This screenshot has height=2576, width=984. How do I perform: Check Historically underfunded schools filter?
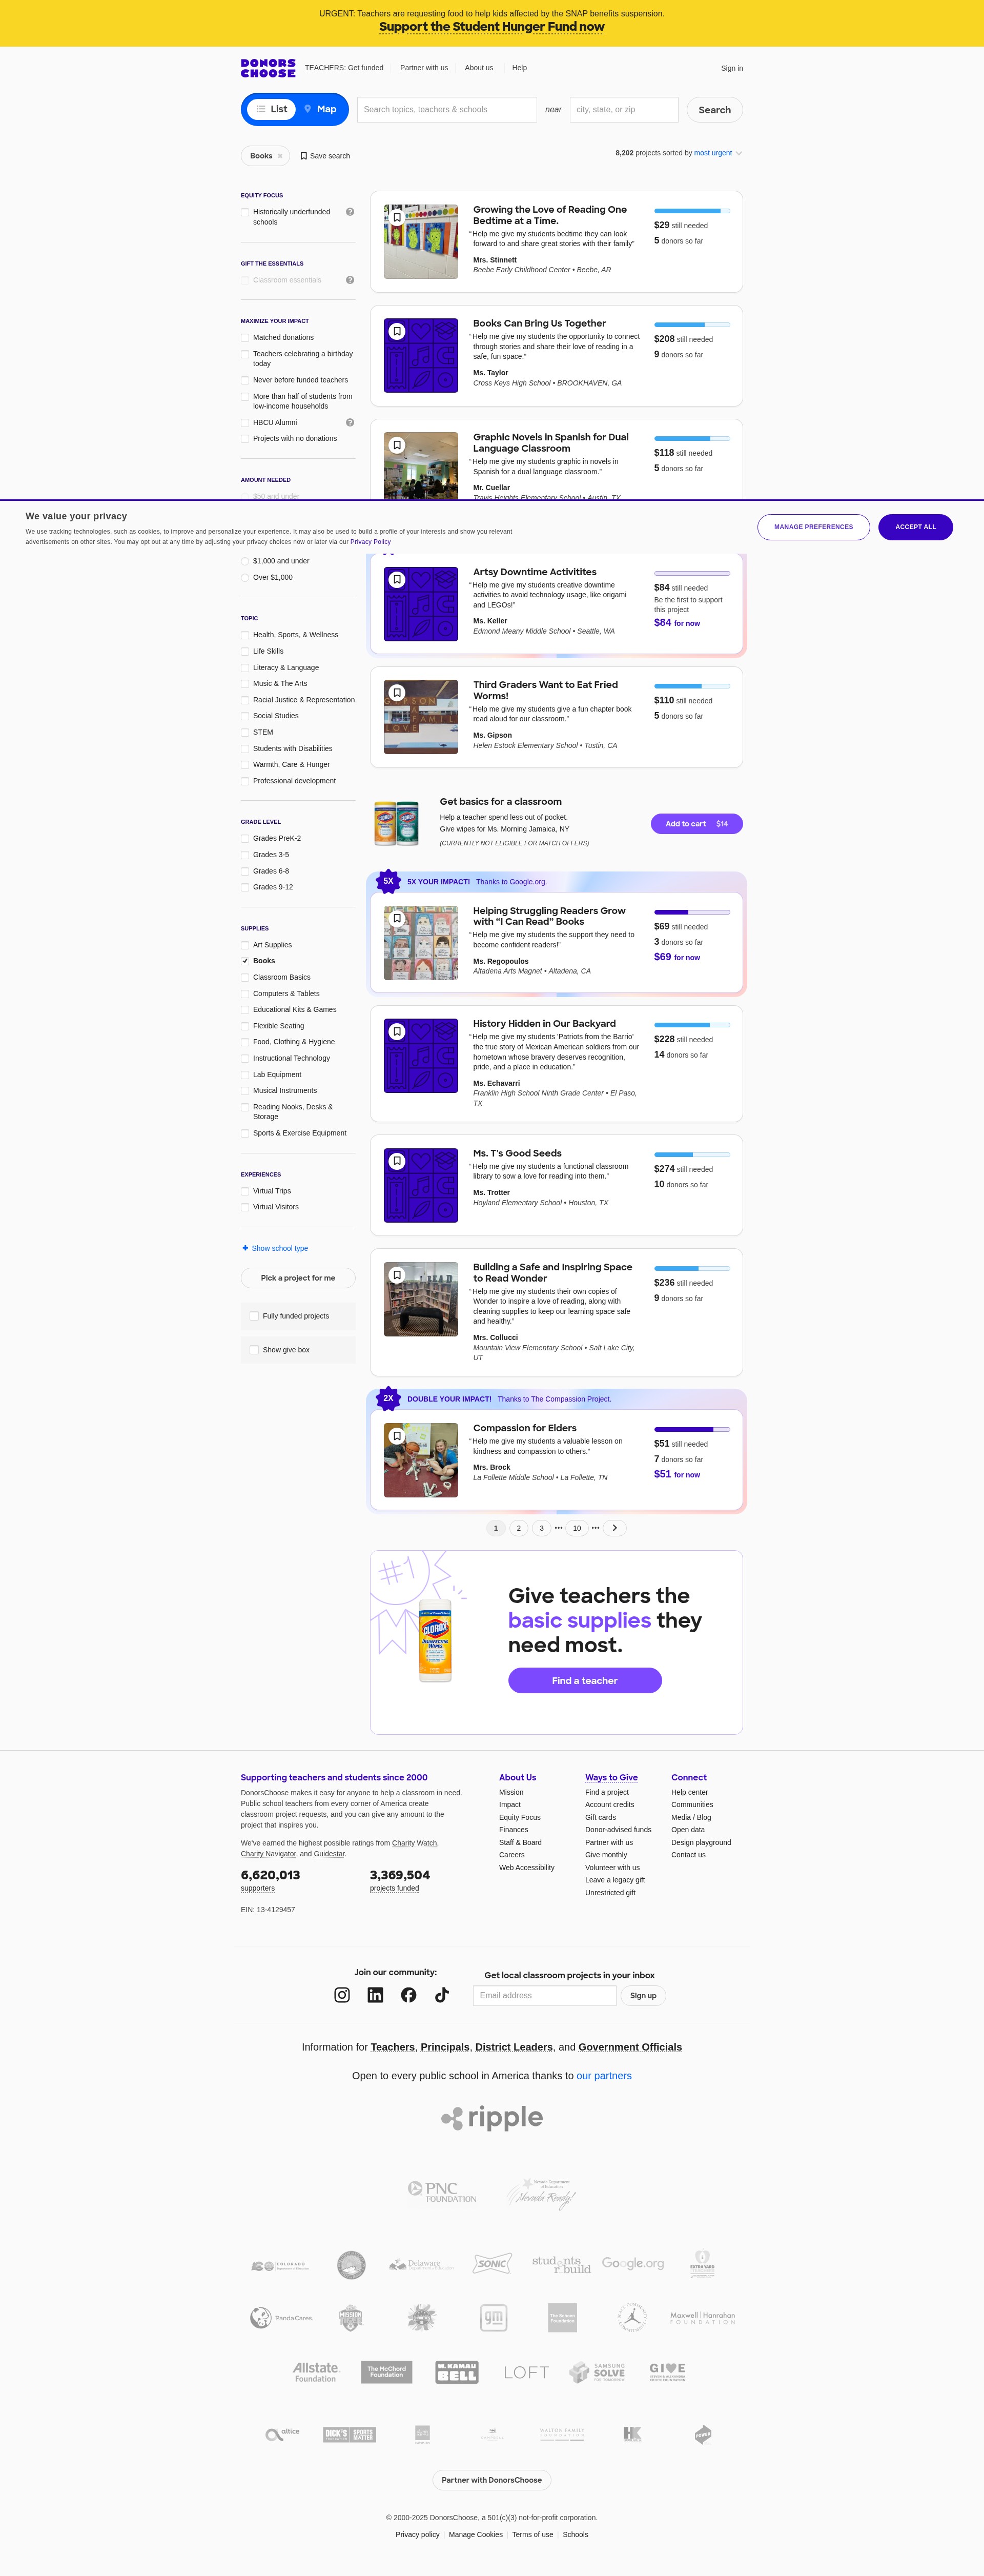(245, 212)
